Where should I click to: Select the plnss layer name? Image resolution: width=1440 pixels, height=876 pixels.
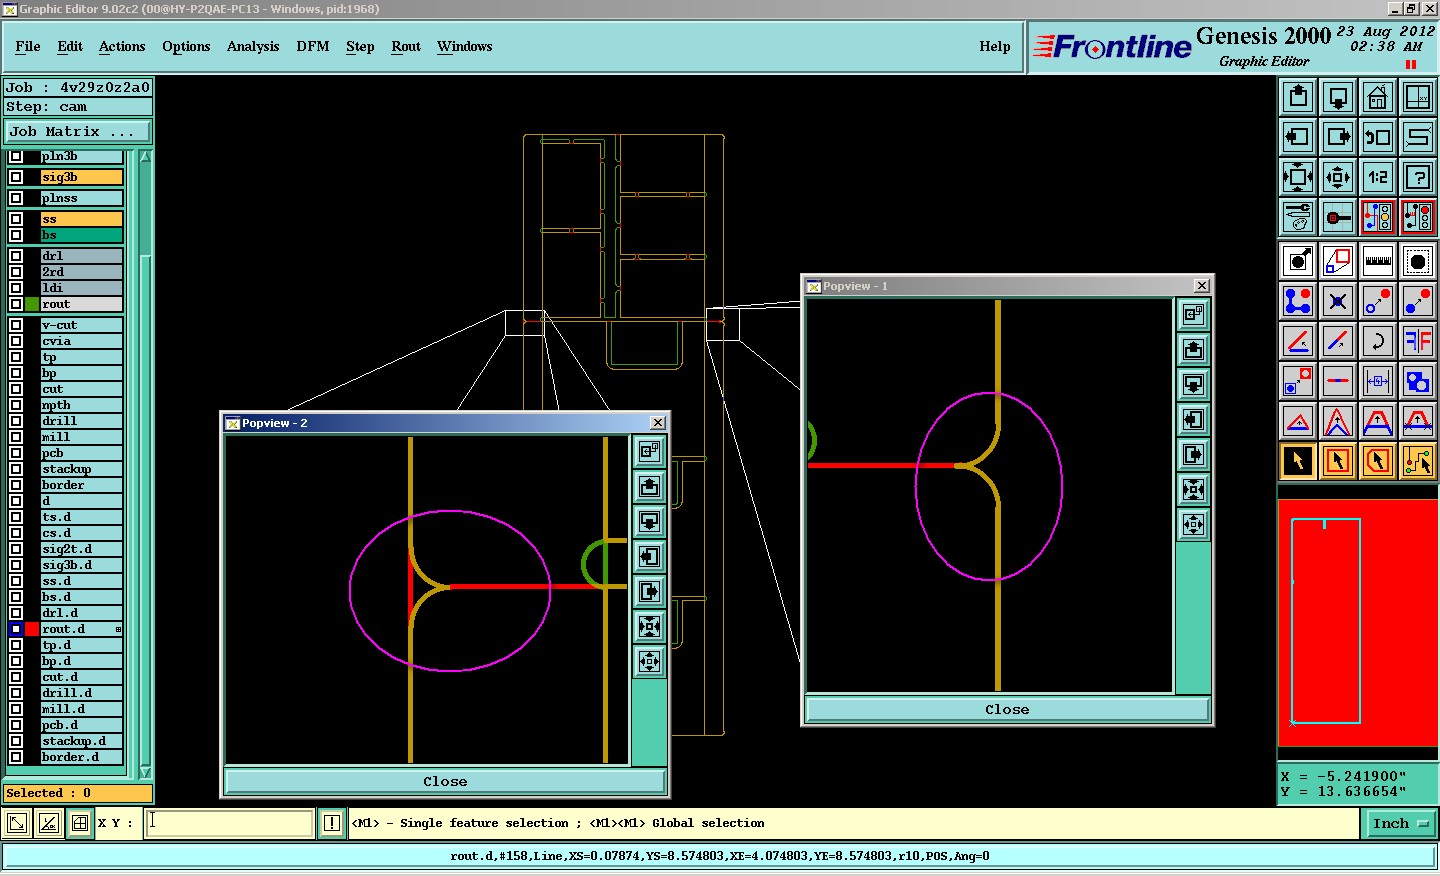coord(81,198)
